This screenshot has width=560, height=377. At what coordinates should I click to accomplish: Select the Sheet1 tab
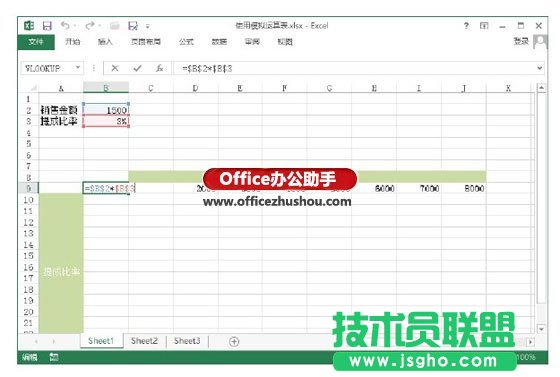pyautogui.click(x=101, y=341)
